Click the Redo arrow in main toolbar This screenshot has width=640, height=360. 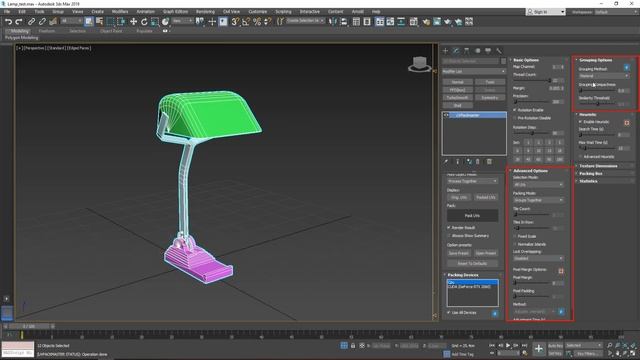pos(19,22)
